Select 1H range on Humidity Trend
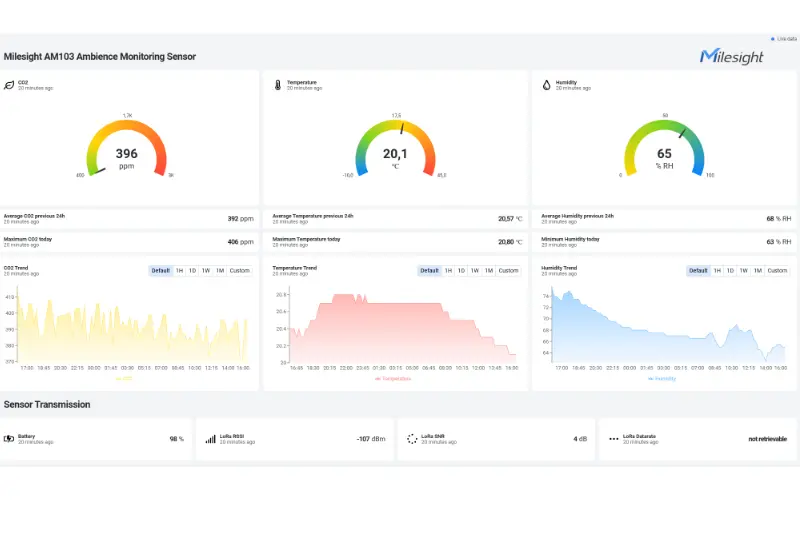Screen dimensions: 800x533 click(717, 271)
